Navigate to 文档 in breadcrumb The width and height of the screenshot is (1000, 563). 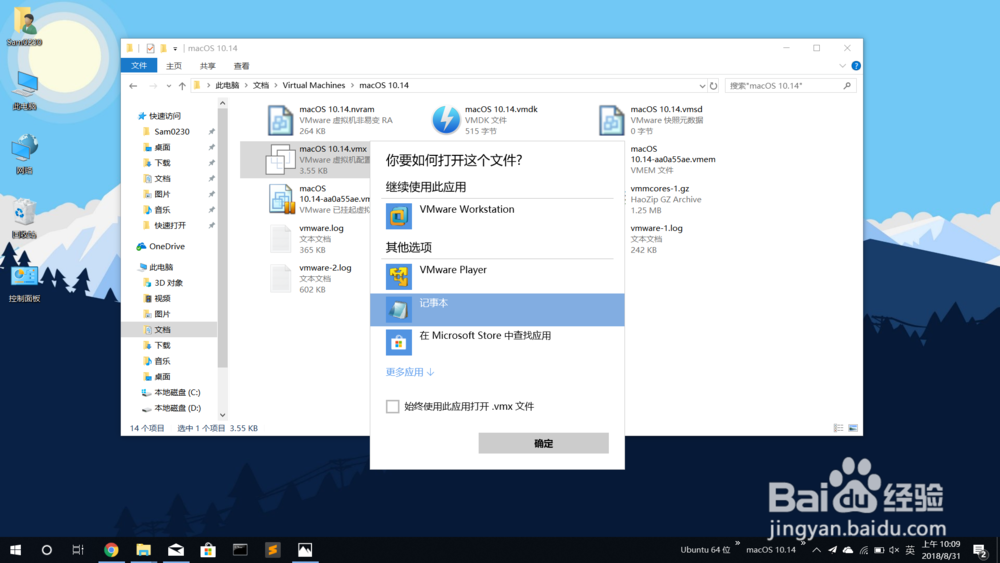coord(261,85)
